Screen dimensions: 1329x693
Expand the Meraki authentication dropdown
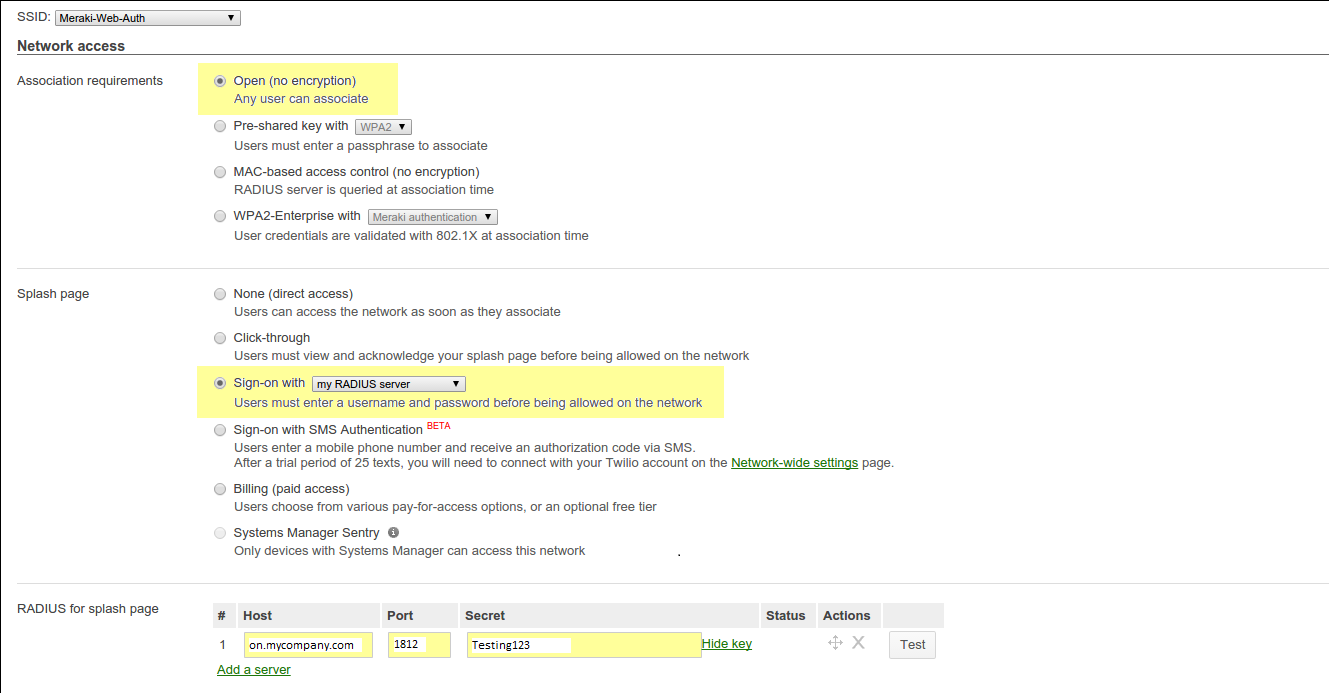pos(432,217)
